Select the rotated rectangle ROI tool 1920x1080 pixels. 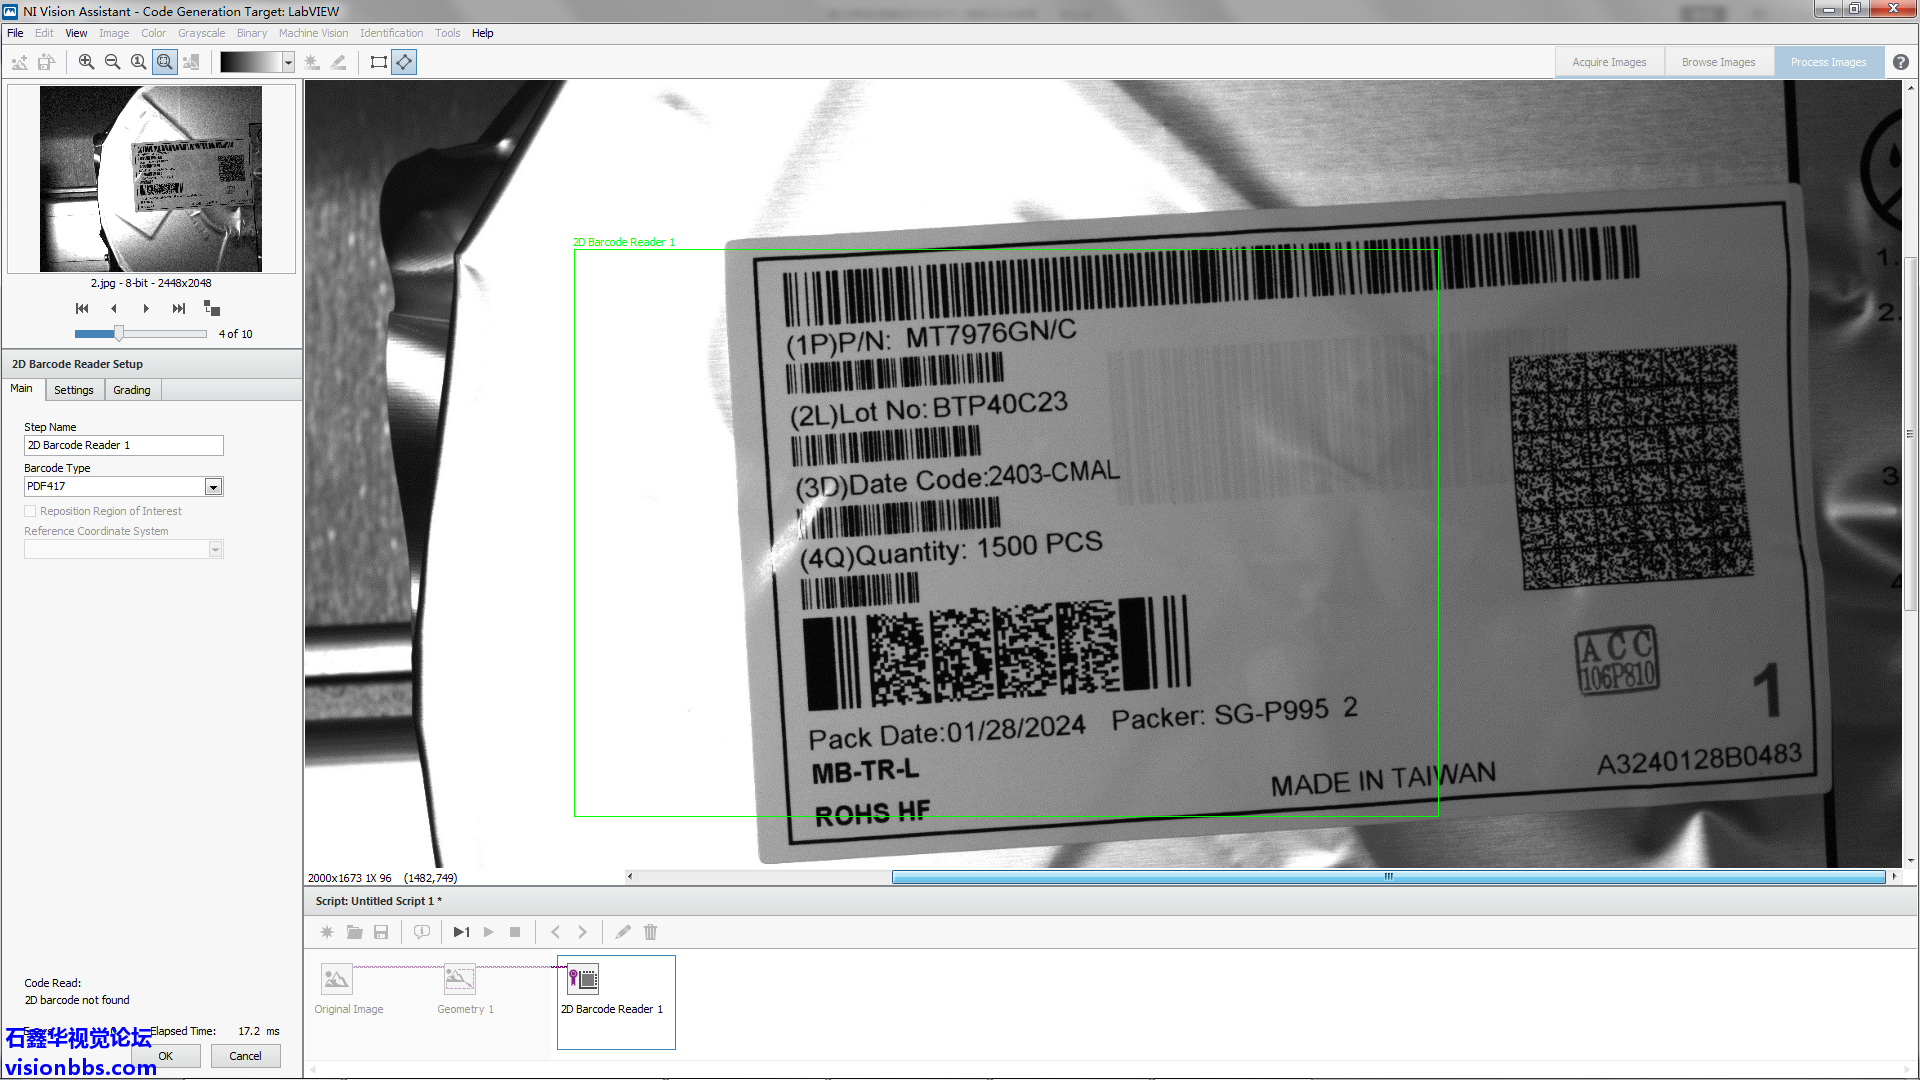pyautogui.click(x=404, y=62)
